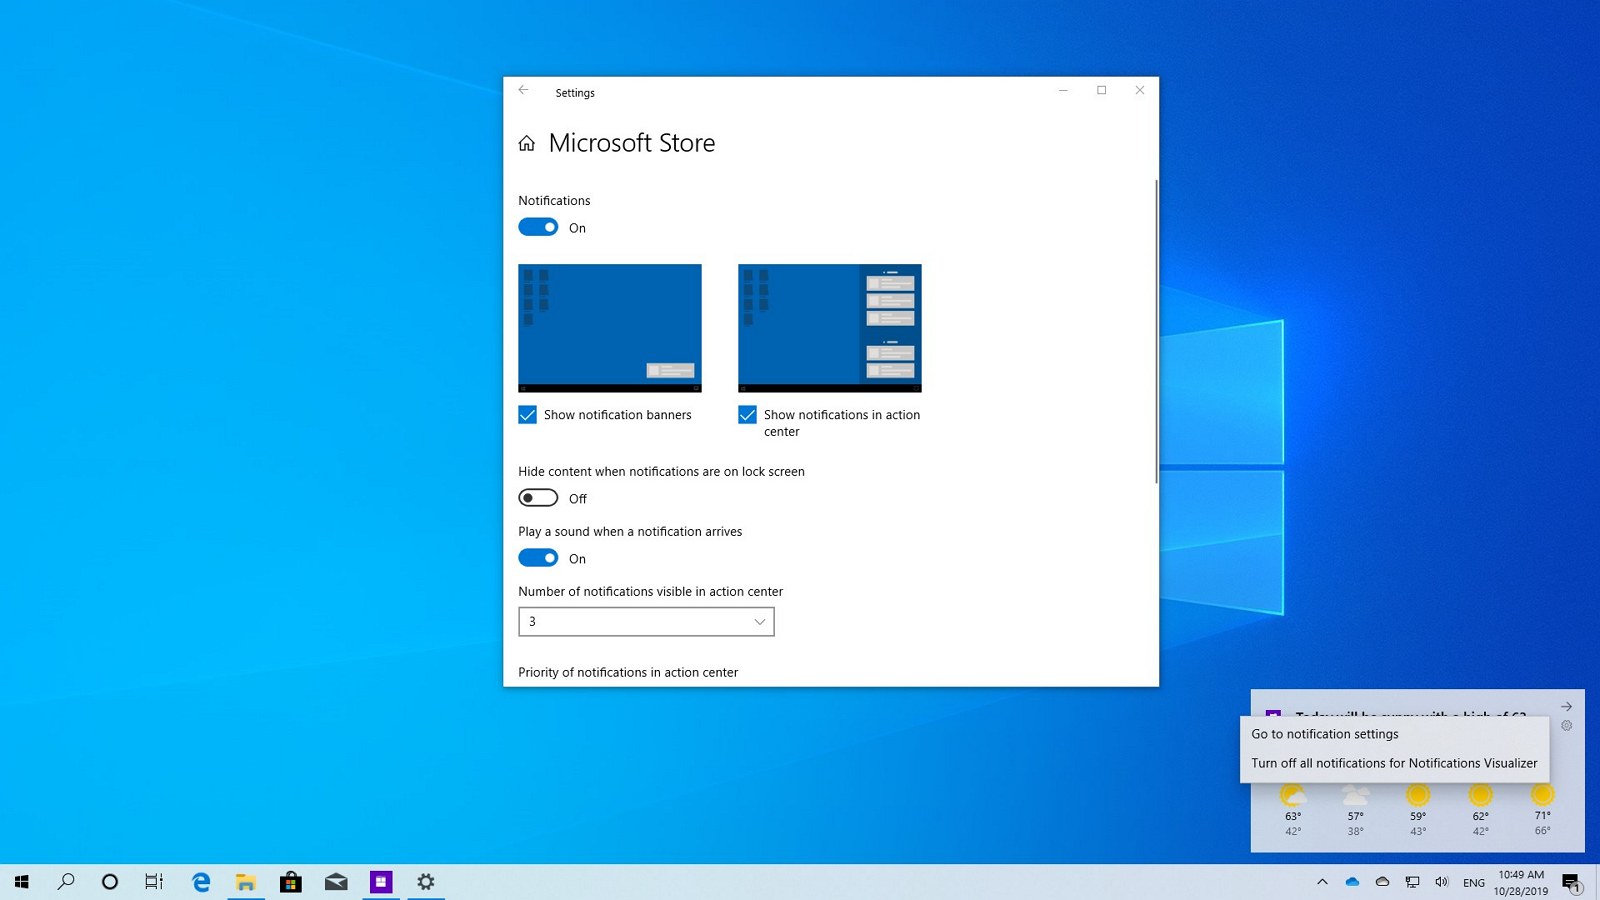
Task: Click the Microsoft Store page heading
Action: point(632,143)
